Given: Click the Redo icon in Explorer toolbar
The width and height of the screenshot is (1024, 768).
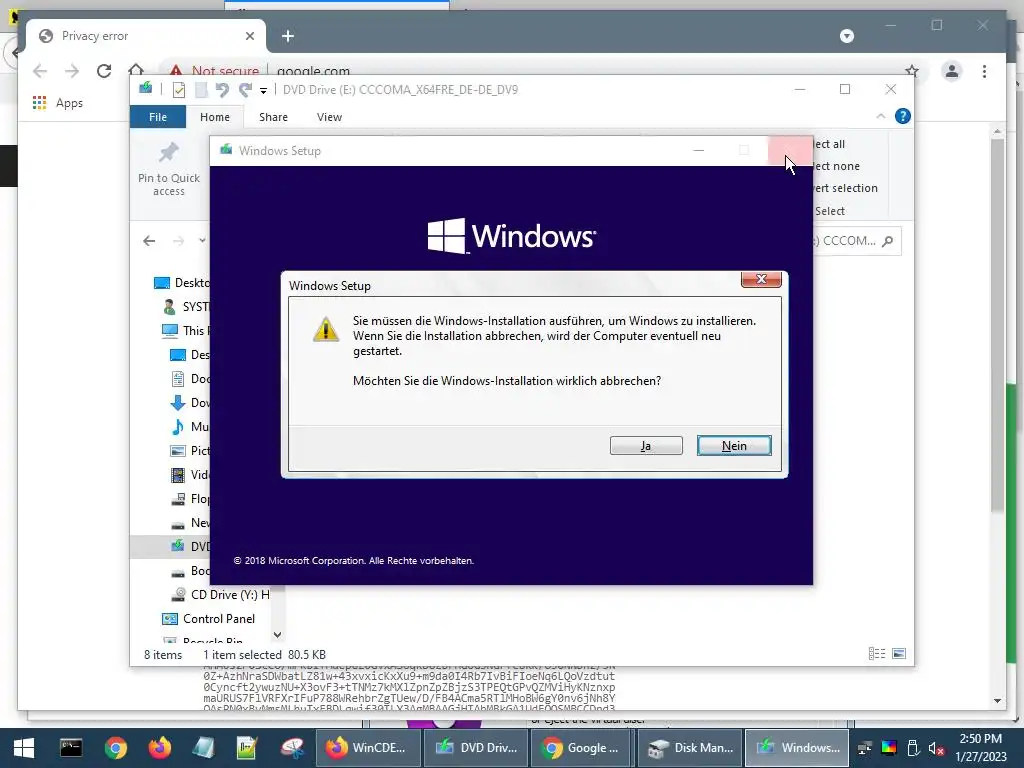Looking at the screenshot, I should (245, 89).
